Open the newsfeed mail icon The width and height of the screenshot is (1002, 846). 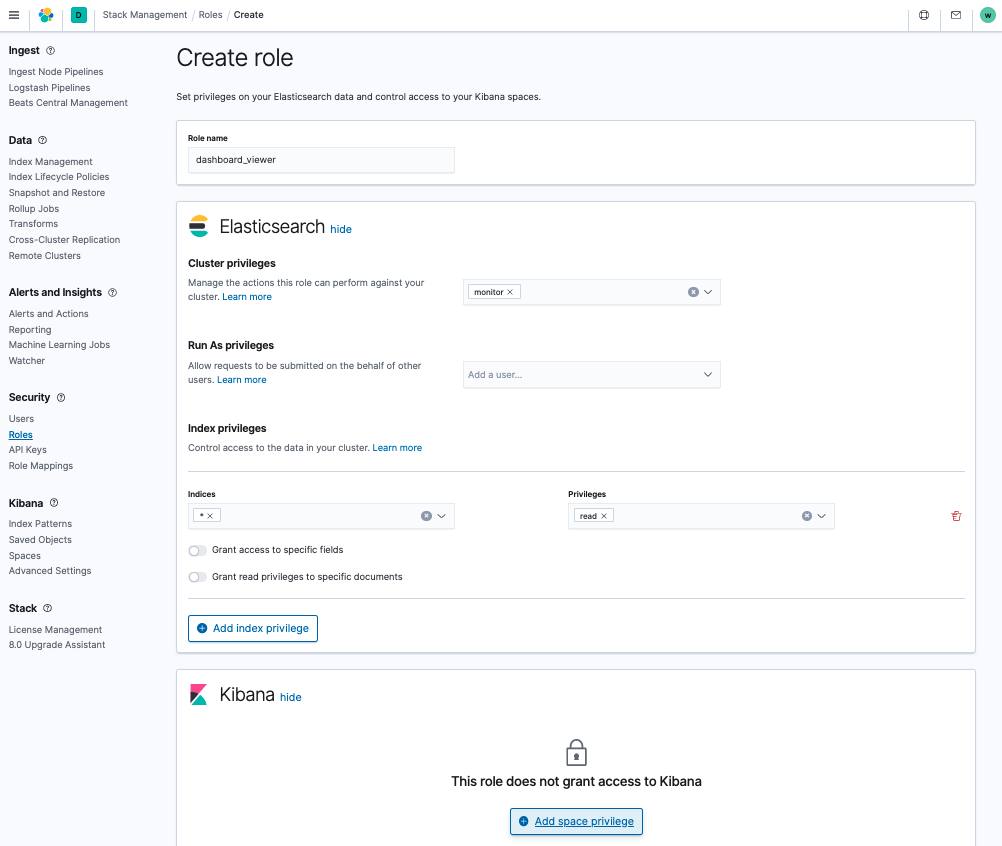click(956, 15)
